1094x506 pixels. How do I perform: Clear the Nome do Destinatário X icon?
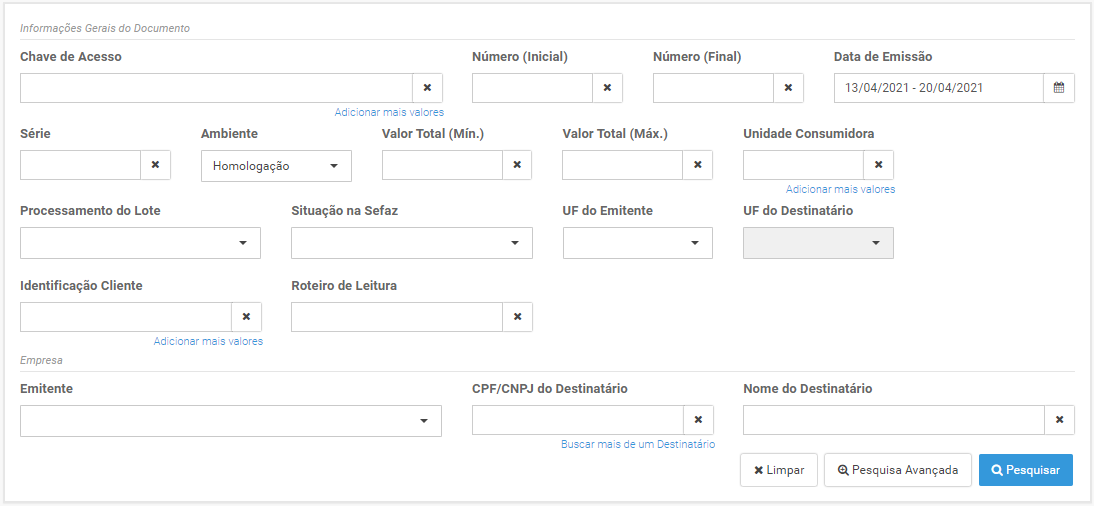coord(1060,420)
